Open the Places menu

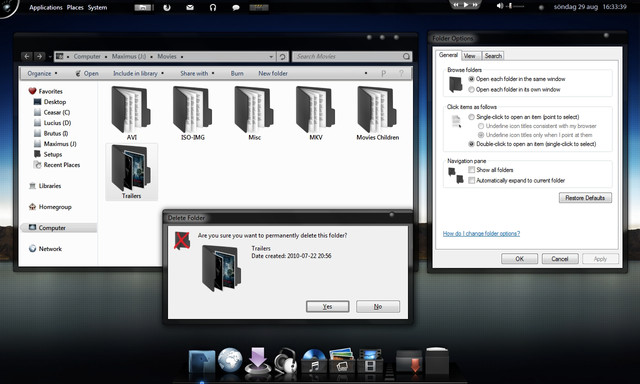pos(75,7)
